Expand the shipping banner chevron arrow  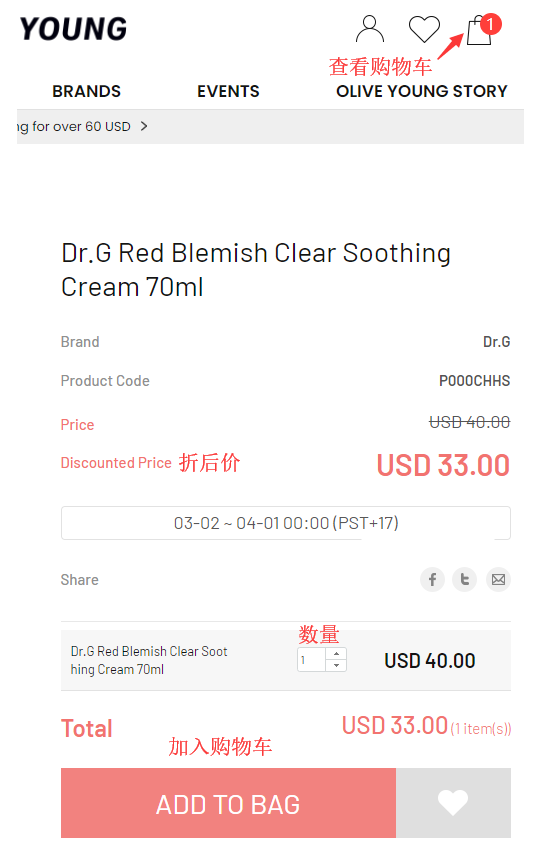click(x=144, y=126)
